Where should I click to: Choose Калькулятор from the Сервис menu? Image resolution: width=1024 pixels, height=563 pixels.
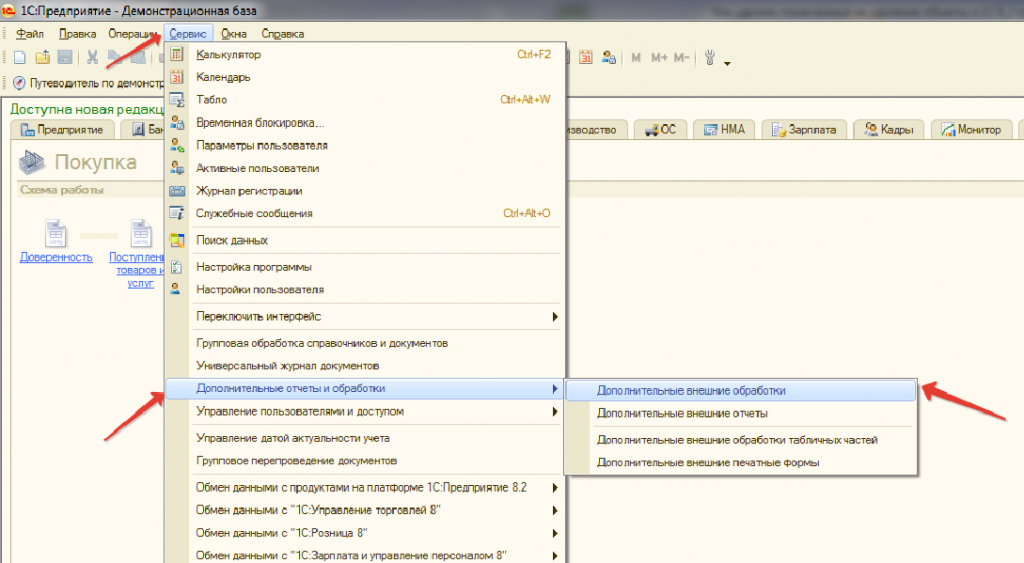[229, 54]
